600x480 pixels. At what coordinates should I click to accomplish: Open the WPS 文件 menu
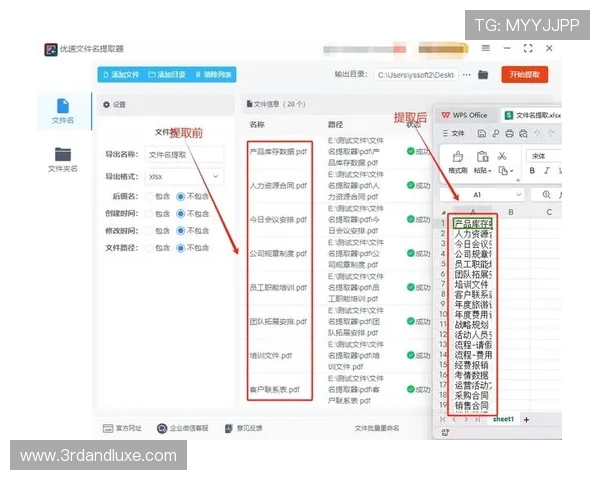click(x=453, y=133)
